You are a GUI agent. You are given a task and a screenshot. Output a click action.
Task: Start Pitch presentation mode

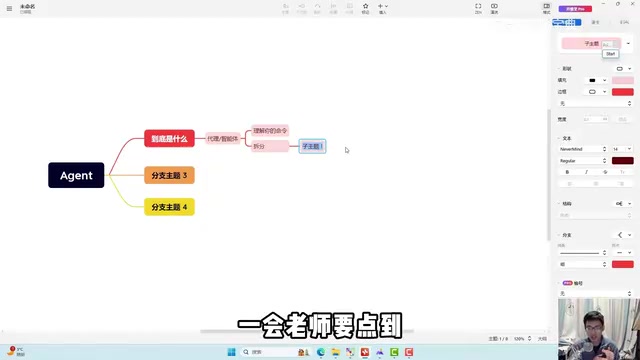pos(494,8)
